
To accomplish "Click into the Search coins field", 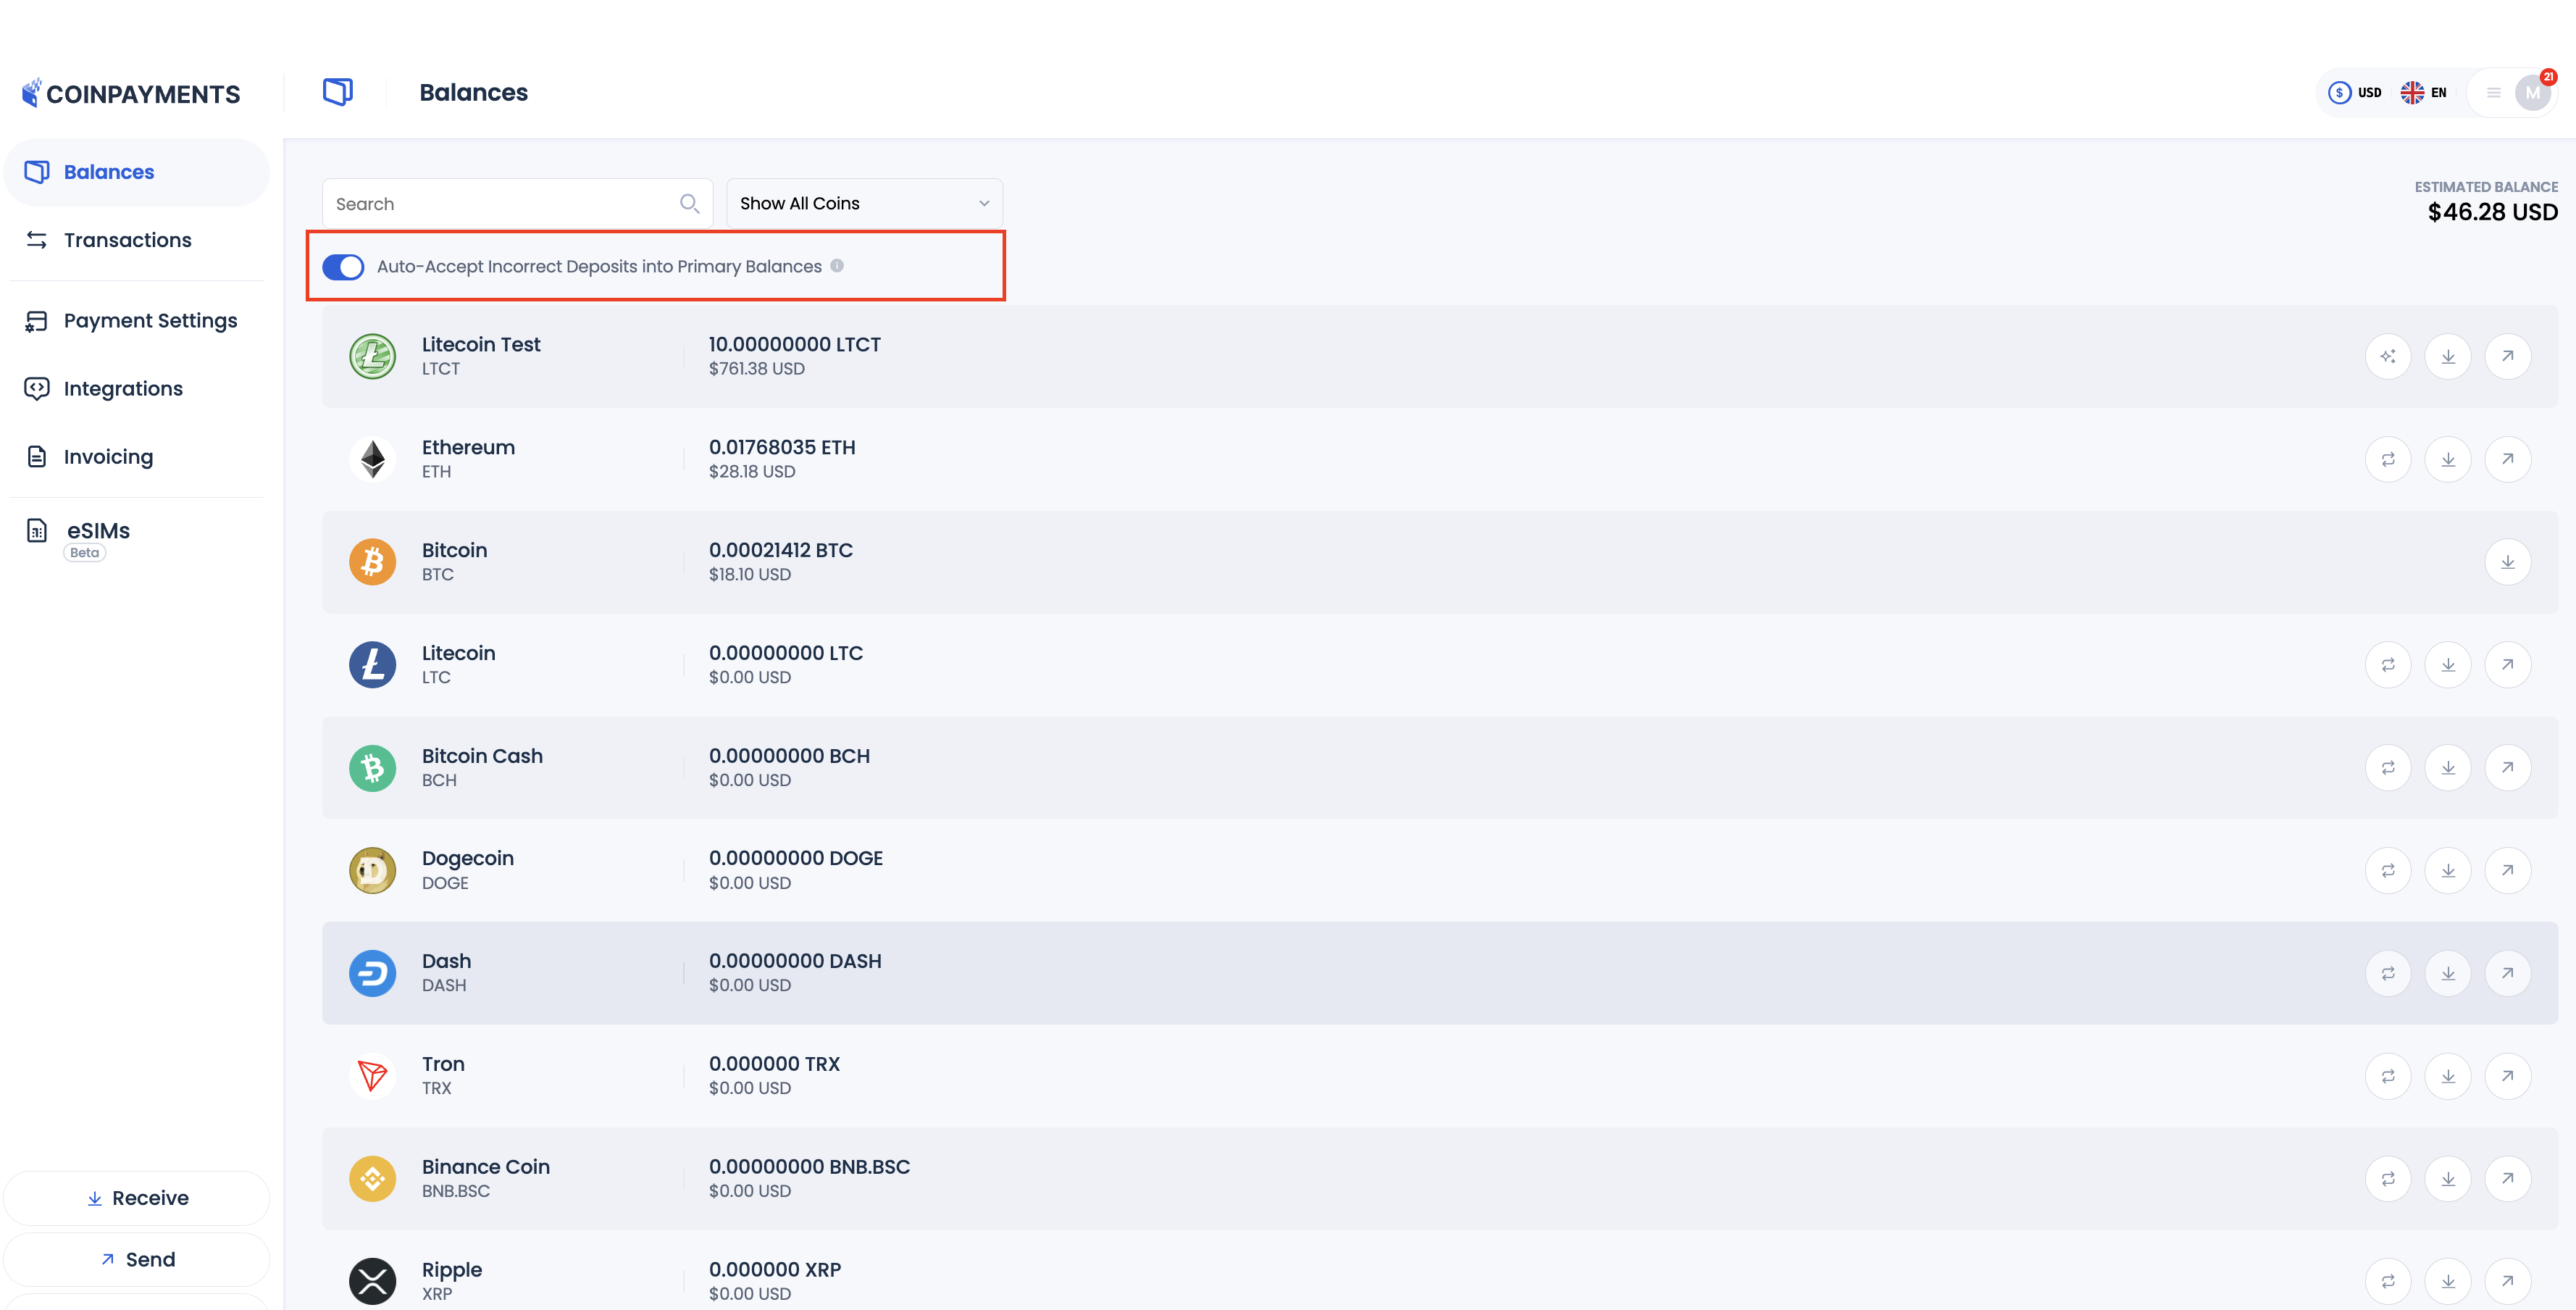I will (x=500, y=204).
